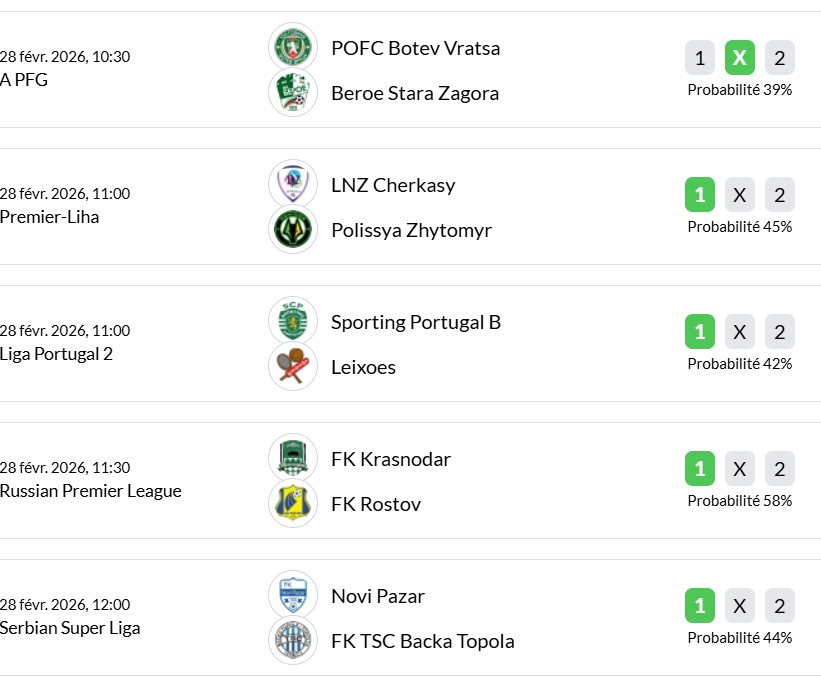The image size is (821, 677).
Task: Pick outcome 2 for Novi Pazar match
Action: point(780,606)
